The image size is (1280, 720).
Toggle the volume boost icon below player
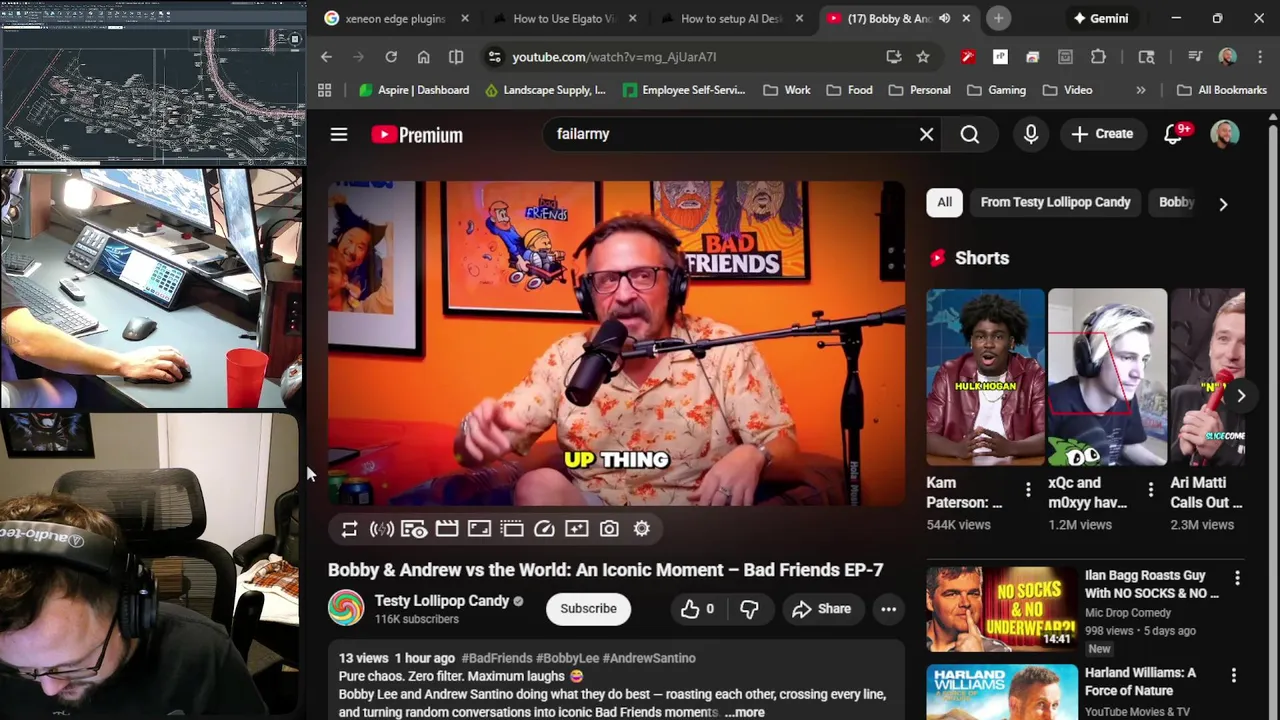click(x=382, y=529)
